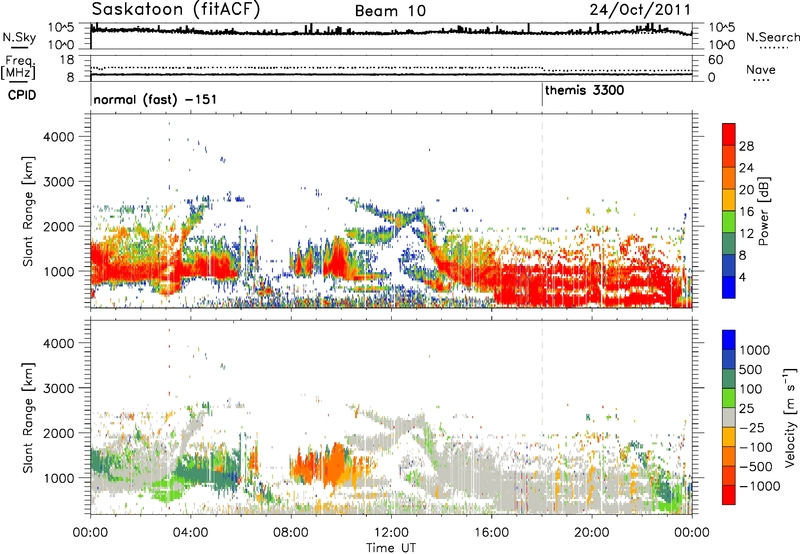Click the CPID row label
The height and width of the screenshot is (554, 800).
(x=22, y=95)
